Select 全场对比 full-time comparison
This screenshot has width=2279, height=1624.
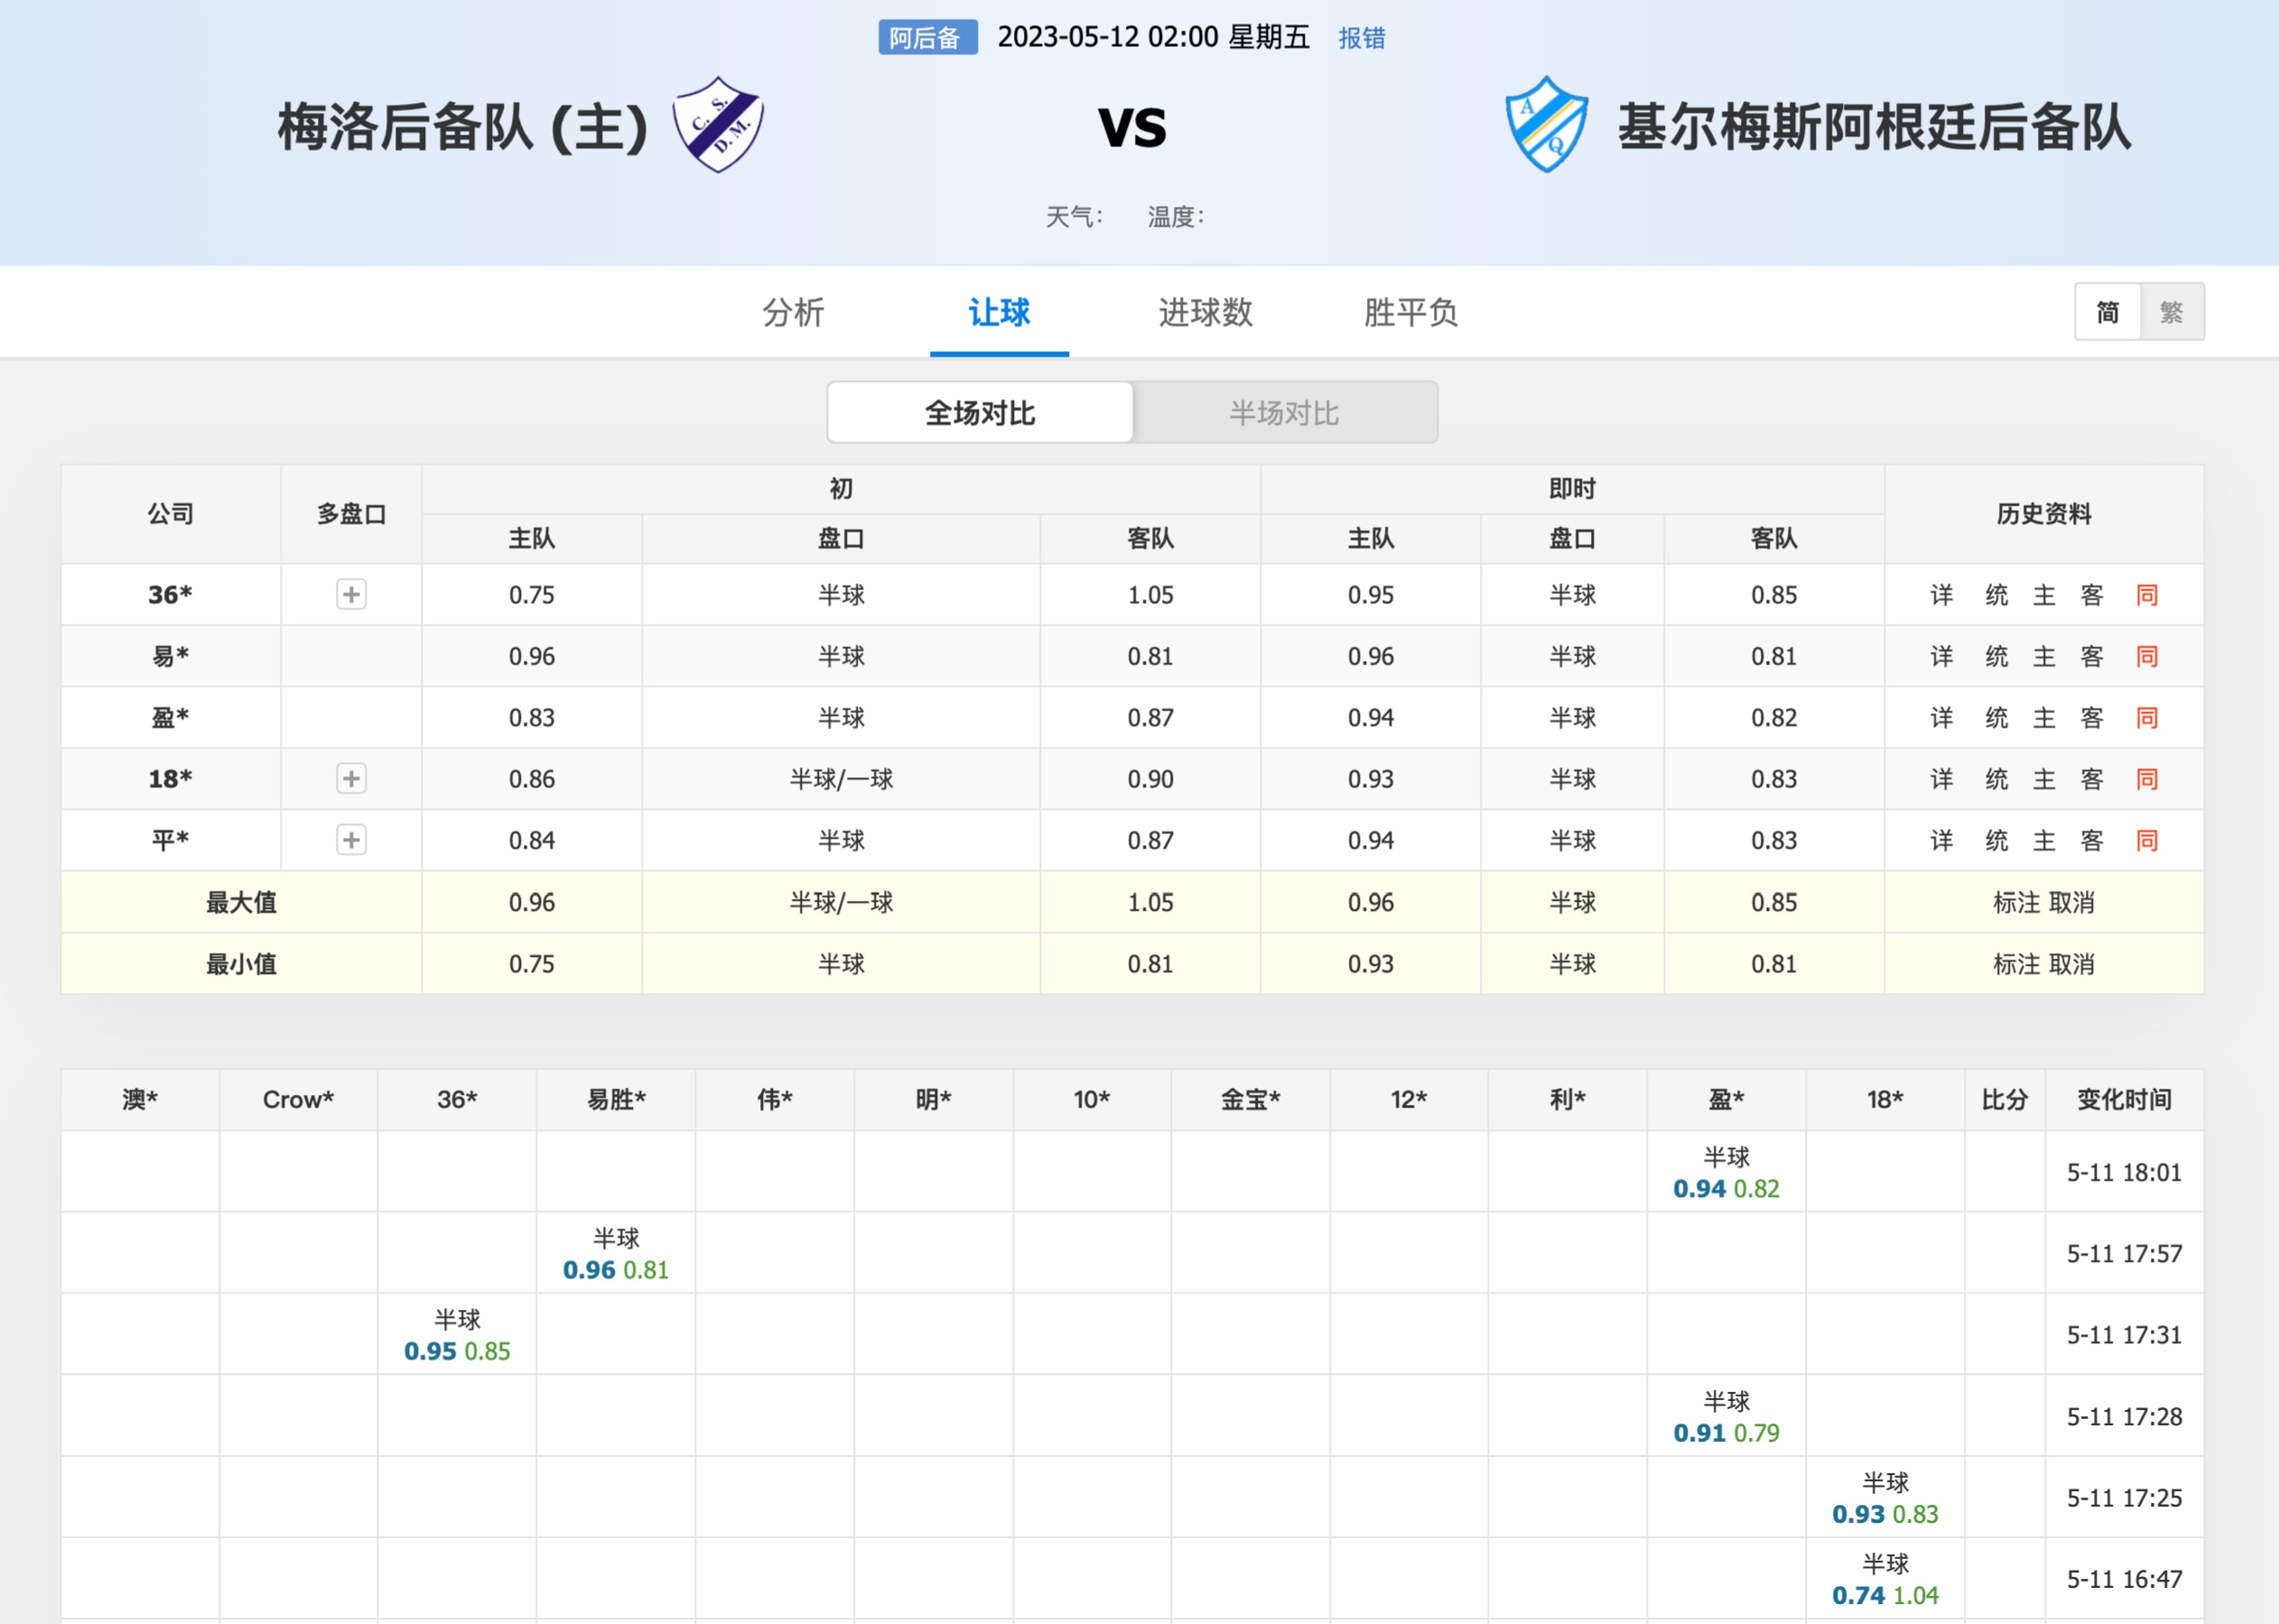[x=980, y=412]
